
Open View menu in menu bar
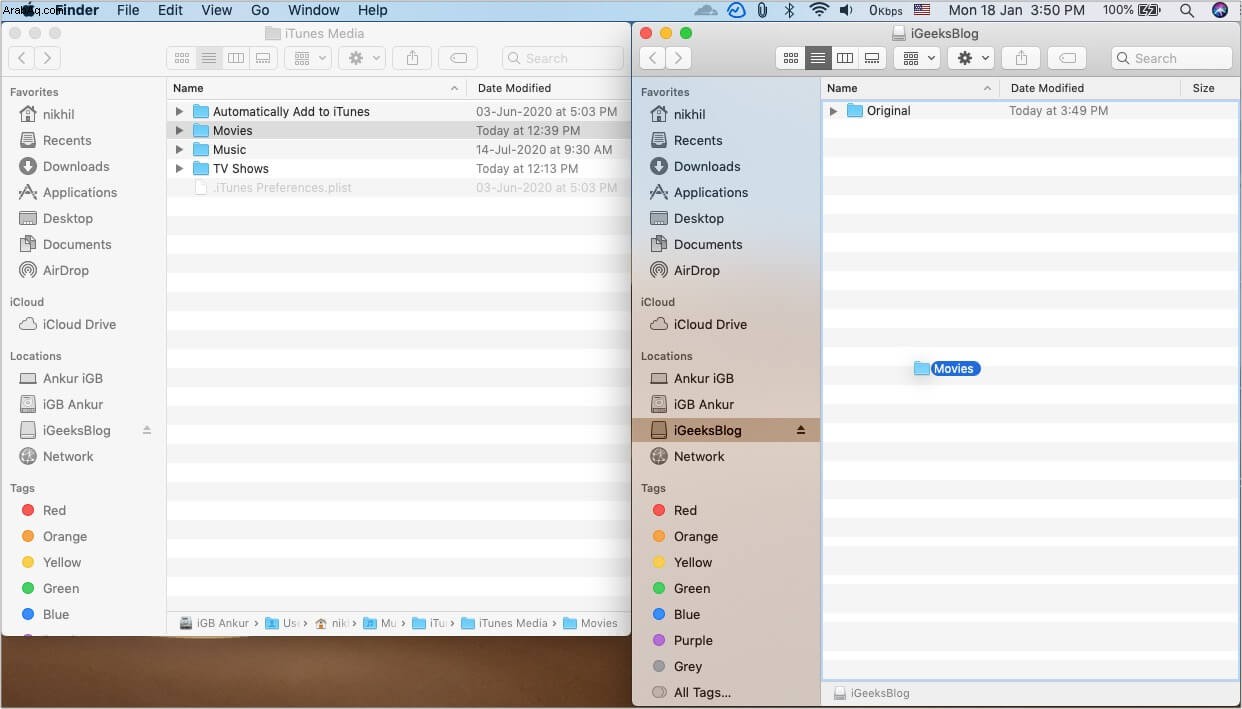pyautogui.click(x=217, y=10)
